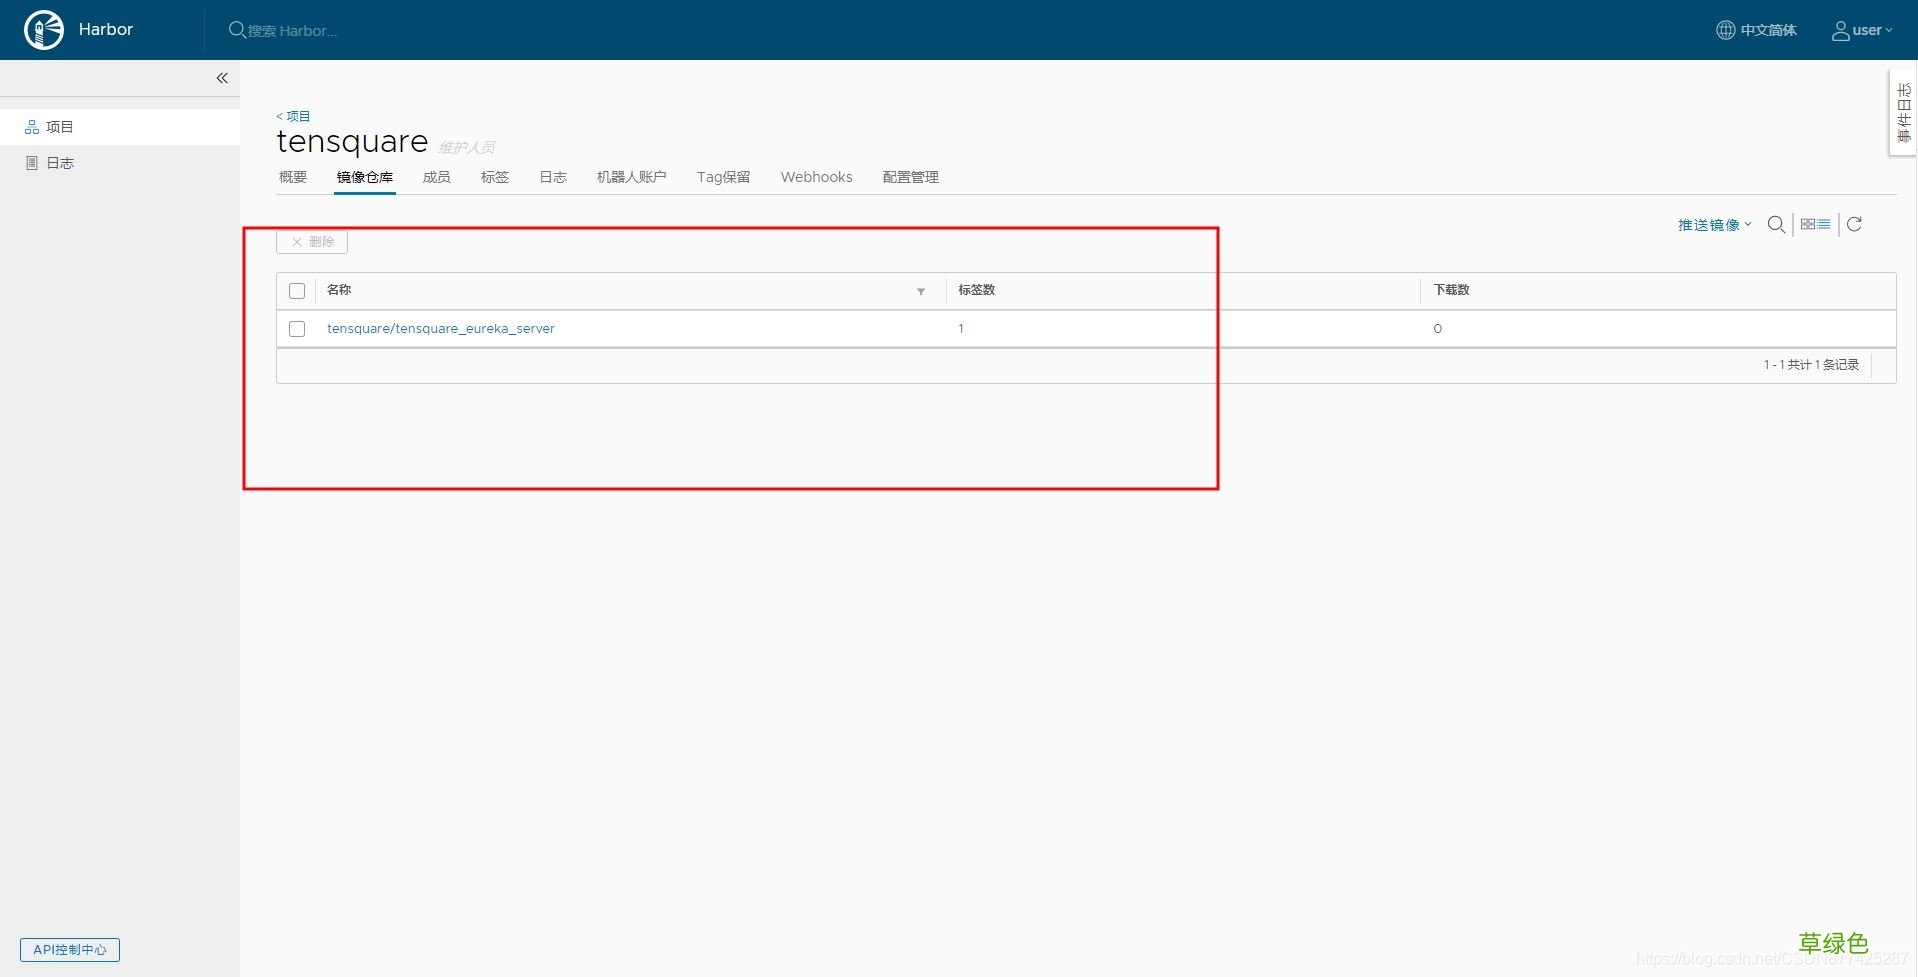The height and width of the screenshot is (977, 1918).
Task: Open tensquare/tensquare_eureka_server repository link
Action: pyautogui.click(x=441, y=328)
